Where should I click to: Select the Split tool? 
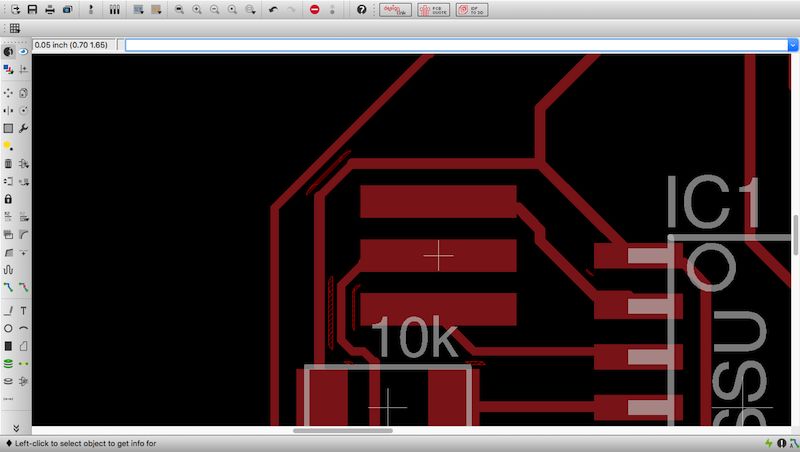[x=8, y=253]
